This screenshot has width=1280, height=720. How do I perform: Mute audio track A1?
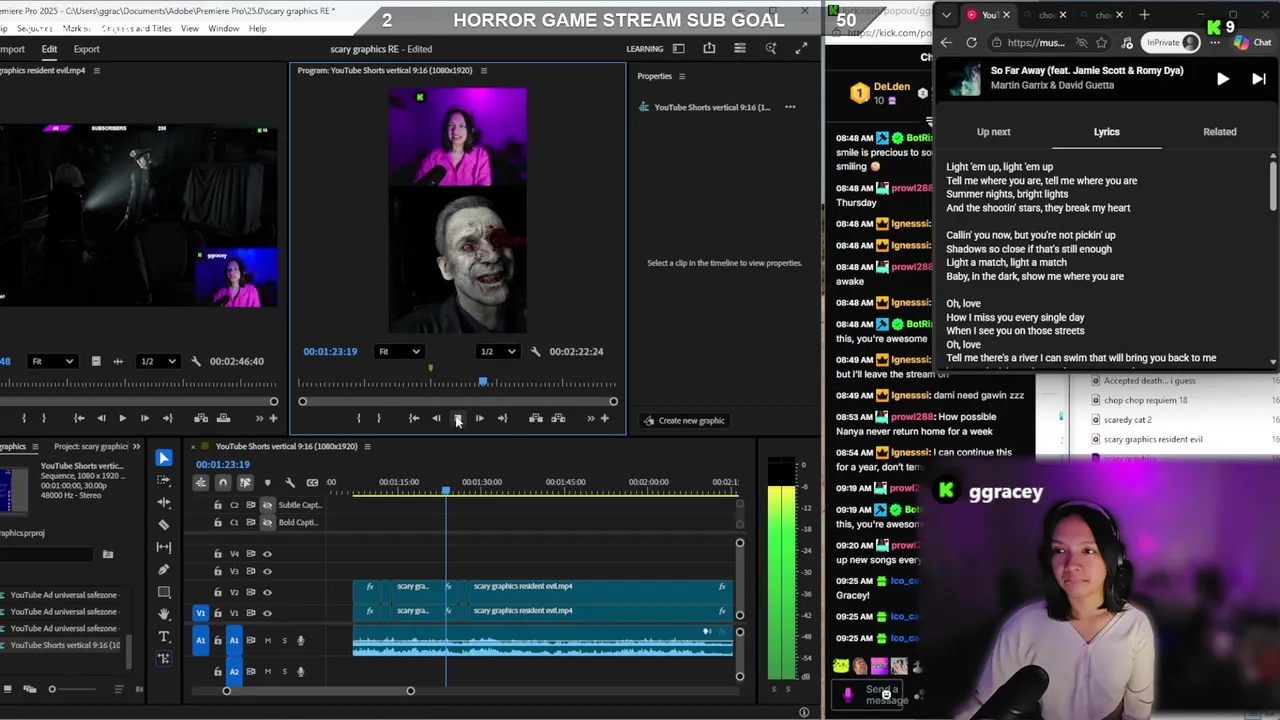pyautogui.click(x=267, y=641)
